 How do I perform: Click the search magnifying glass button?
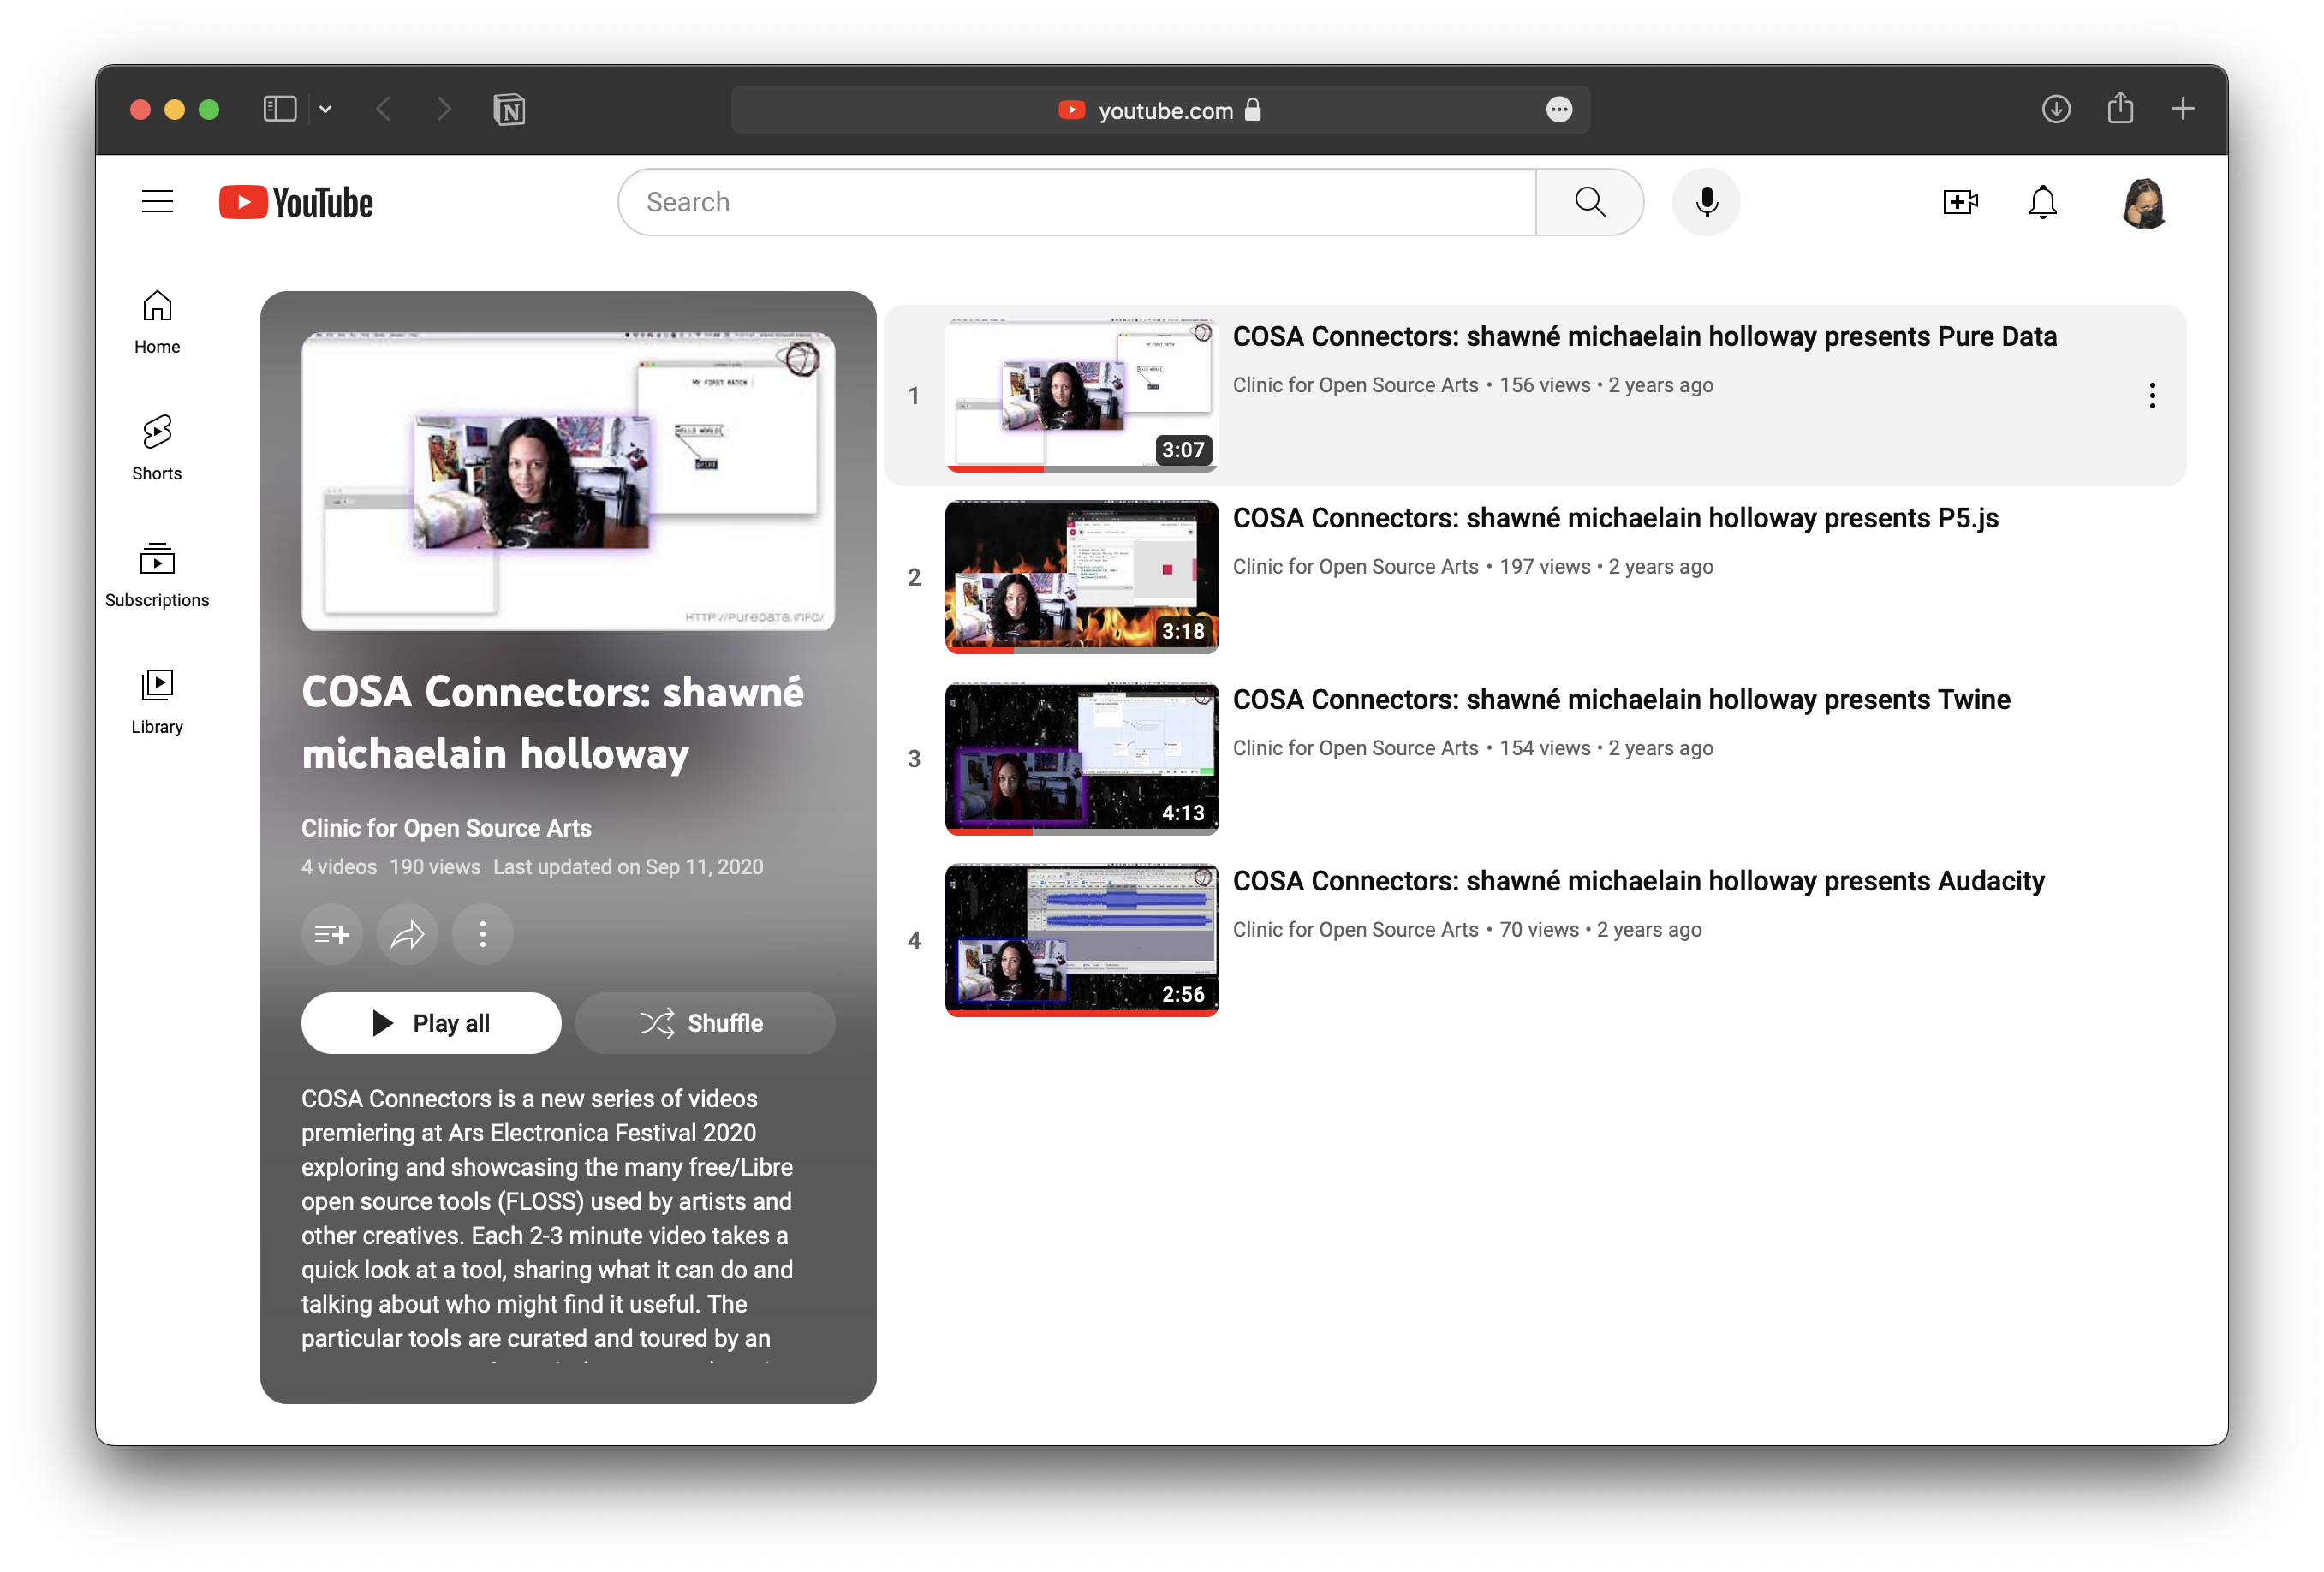click(x=1589, y=202)
